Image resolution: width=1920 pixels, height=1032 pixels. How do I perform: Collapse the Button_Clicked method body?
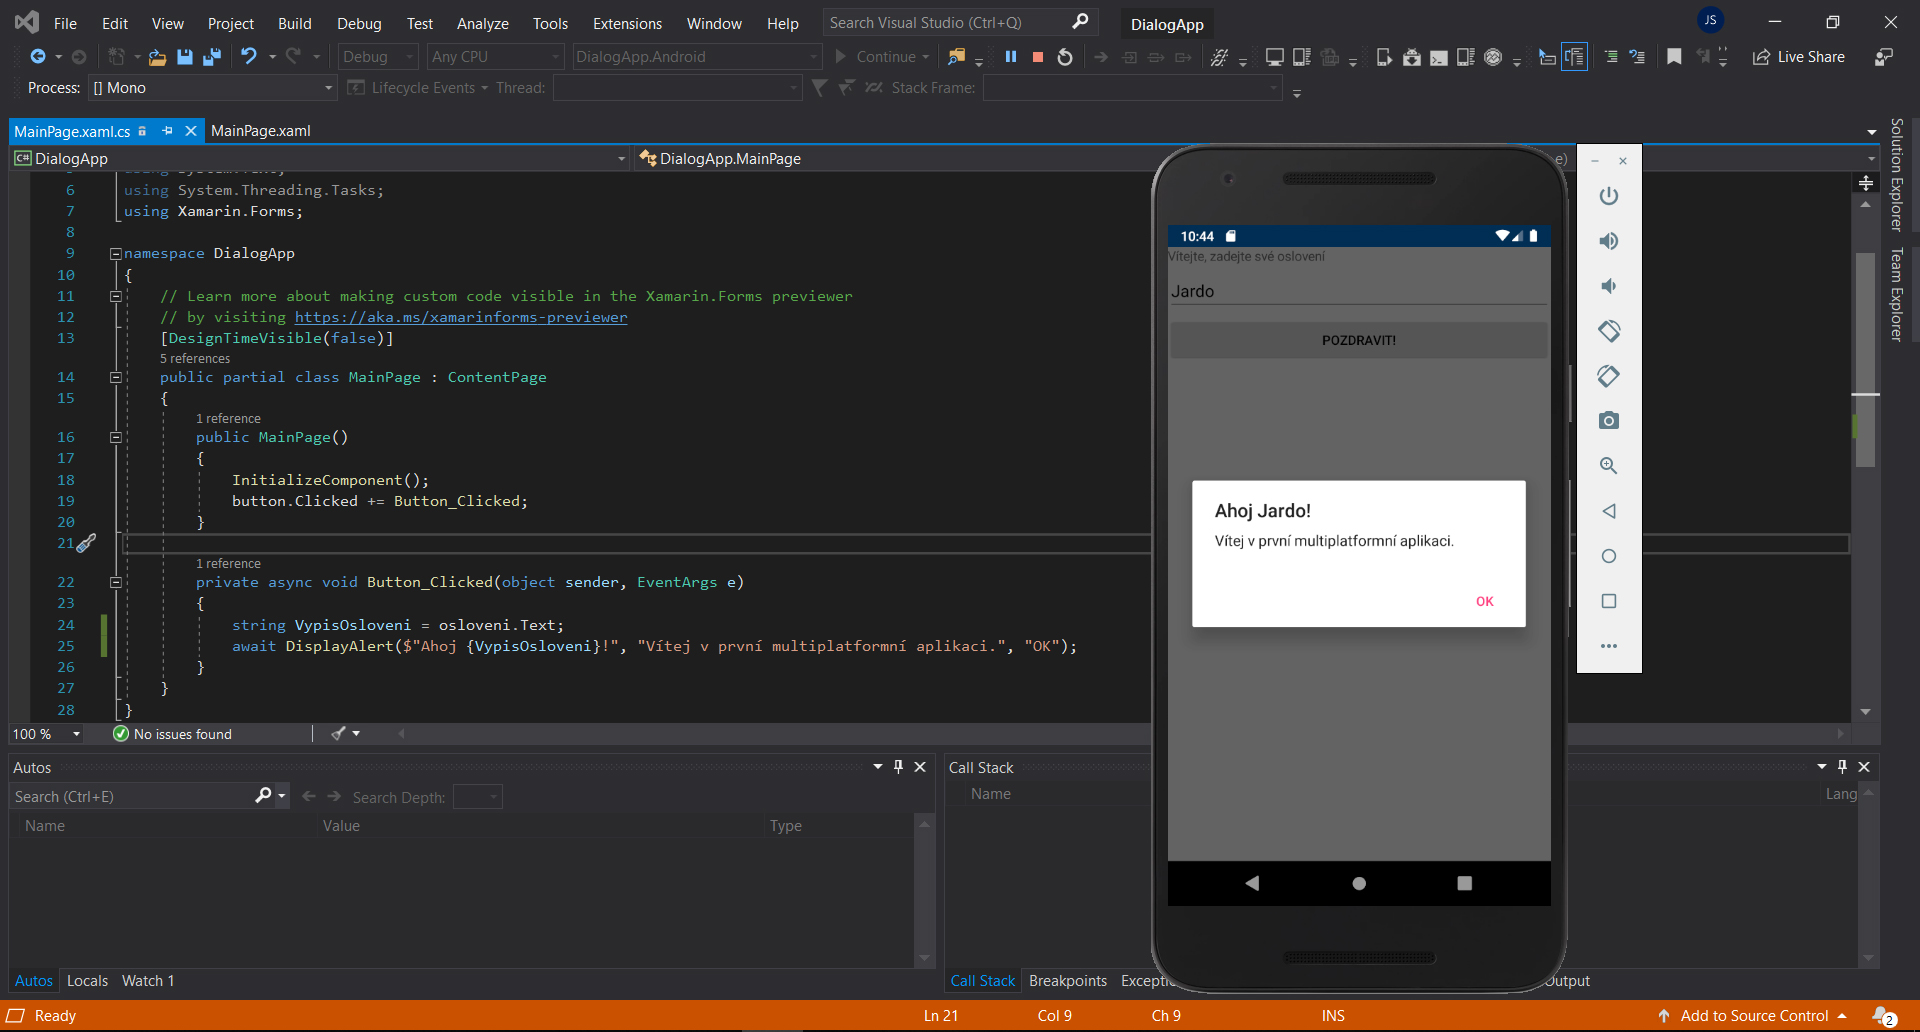pos(116,582)
